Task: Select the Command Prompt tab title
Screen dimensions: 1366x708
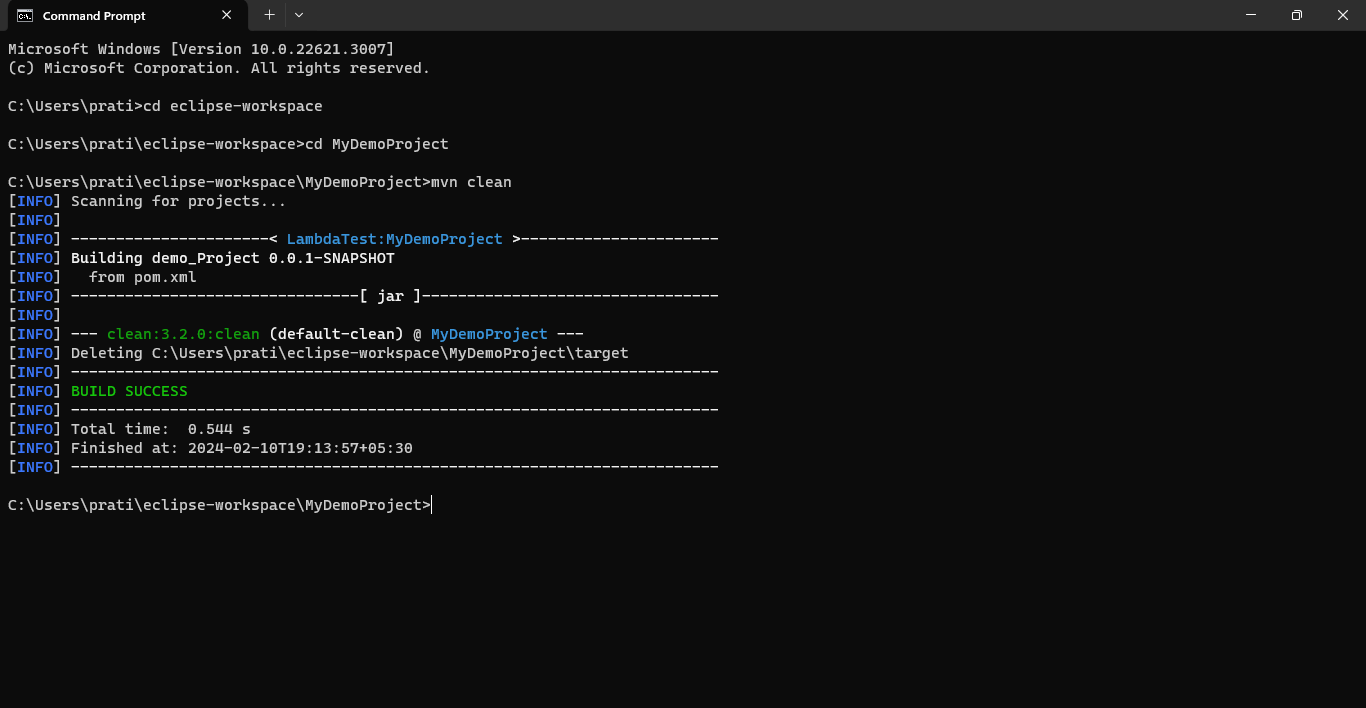Action: point(94,16)
